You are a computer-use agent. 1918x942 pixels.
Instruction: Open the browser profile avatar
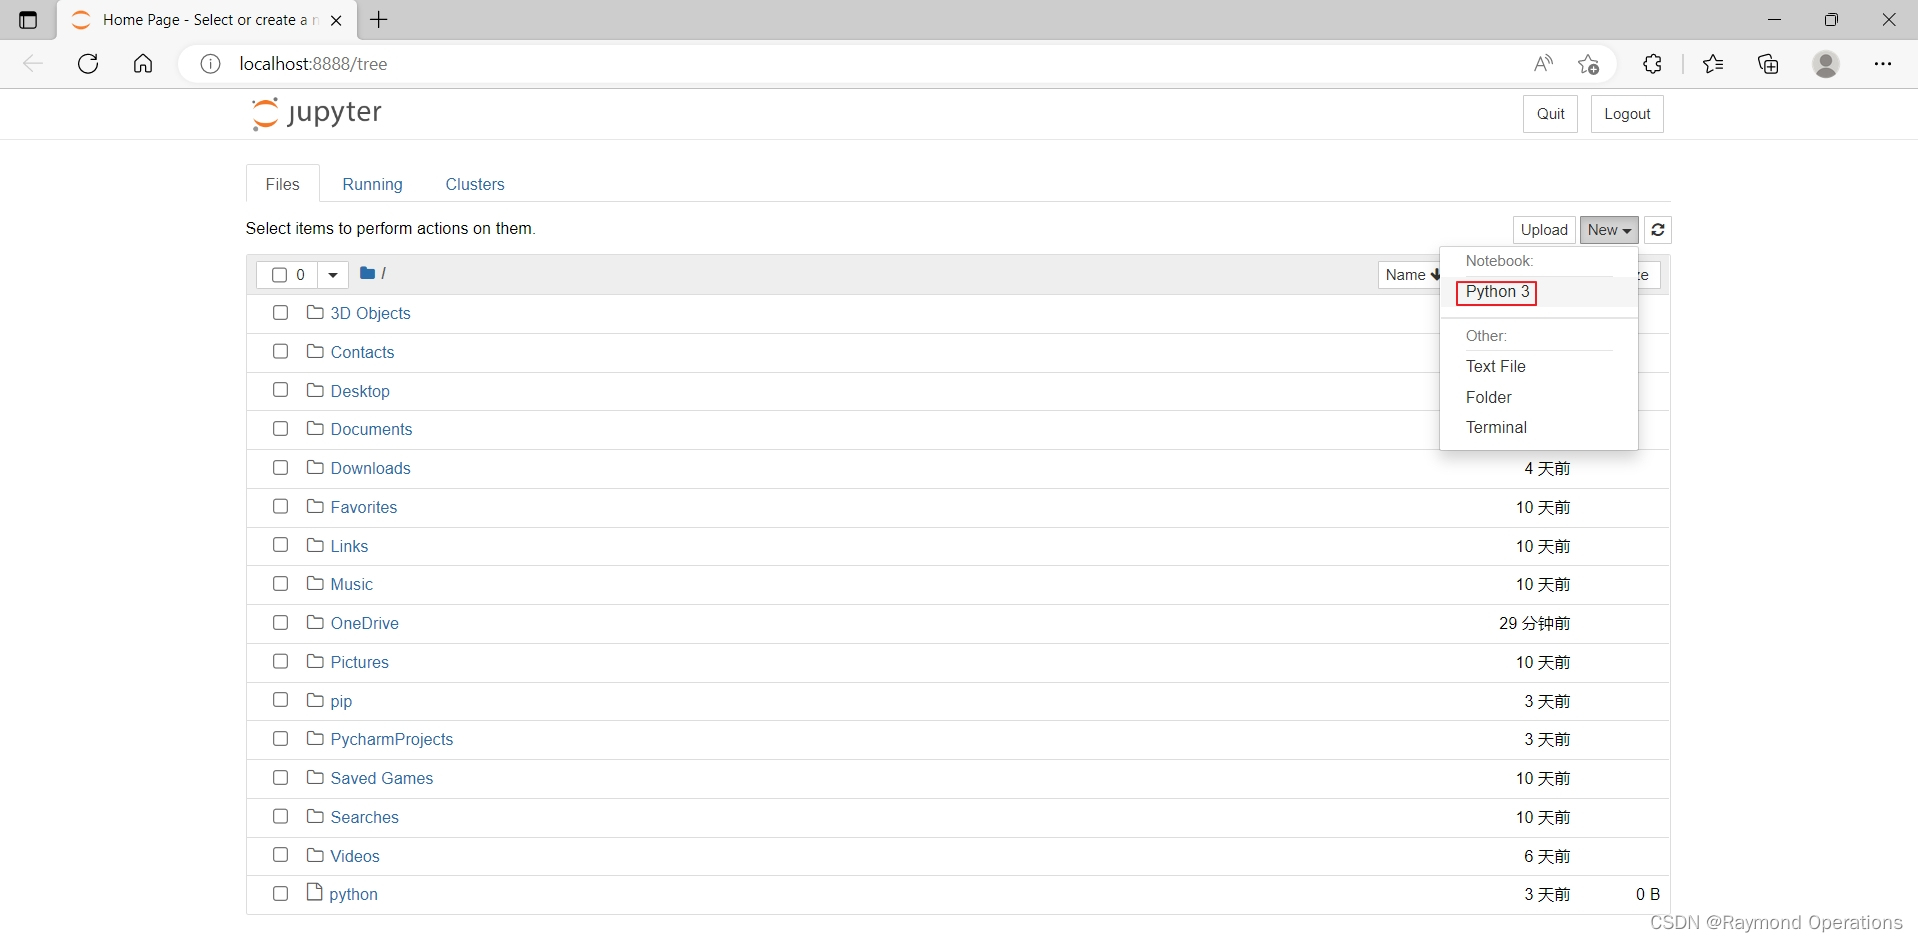click(x=1826, y=64)
